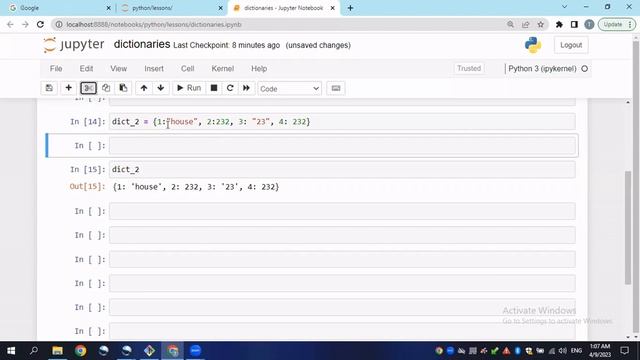Click the kernel idle circle indicator
640x360 pixels.
point(584,69)
